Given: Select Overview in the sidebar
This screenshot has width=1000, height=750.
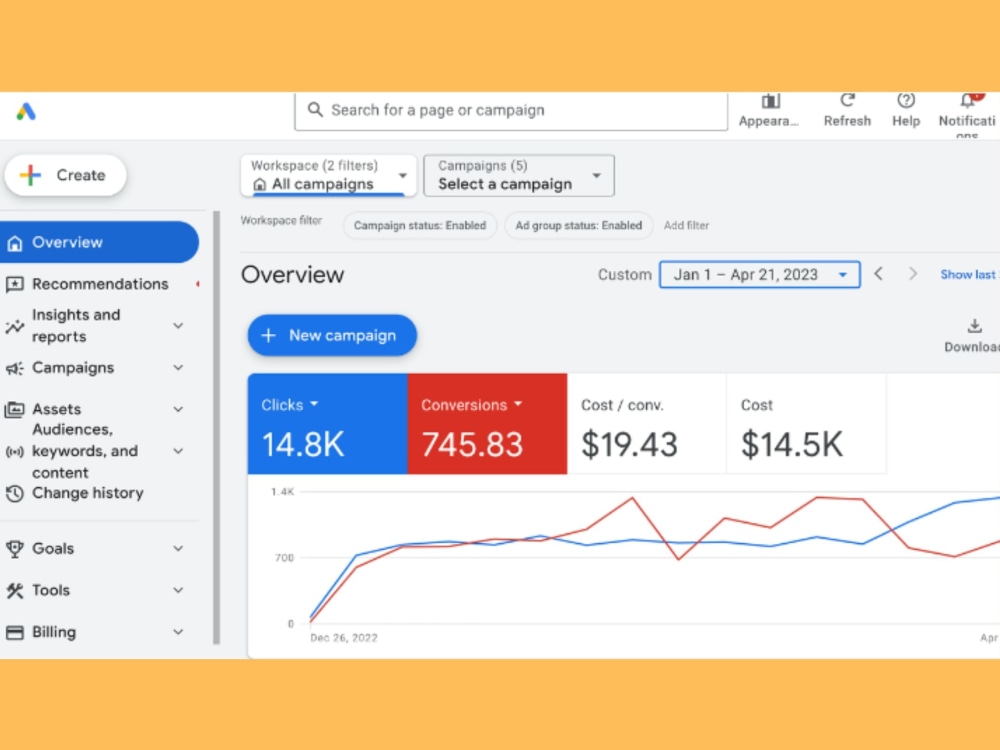Looking at the screenshot, I should coord(98,242).
